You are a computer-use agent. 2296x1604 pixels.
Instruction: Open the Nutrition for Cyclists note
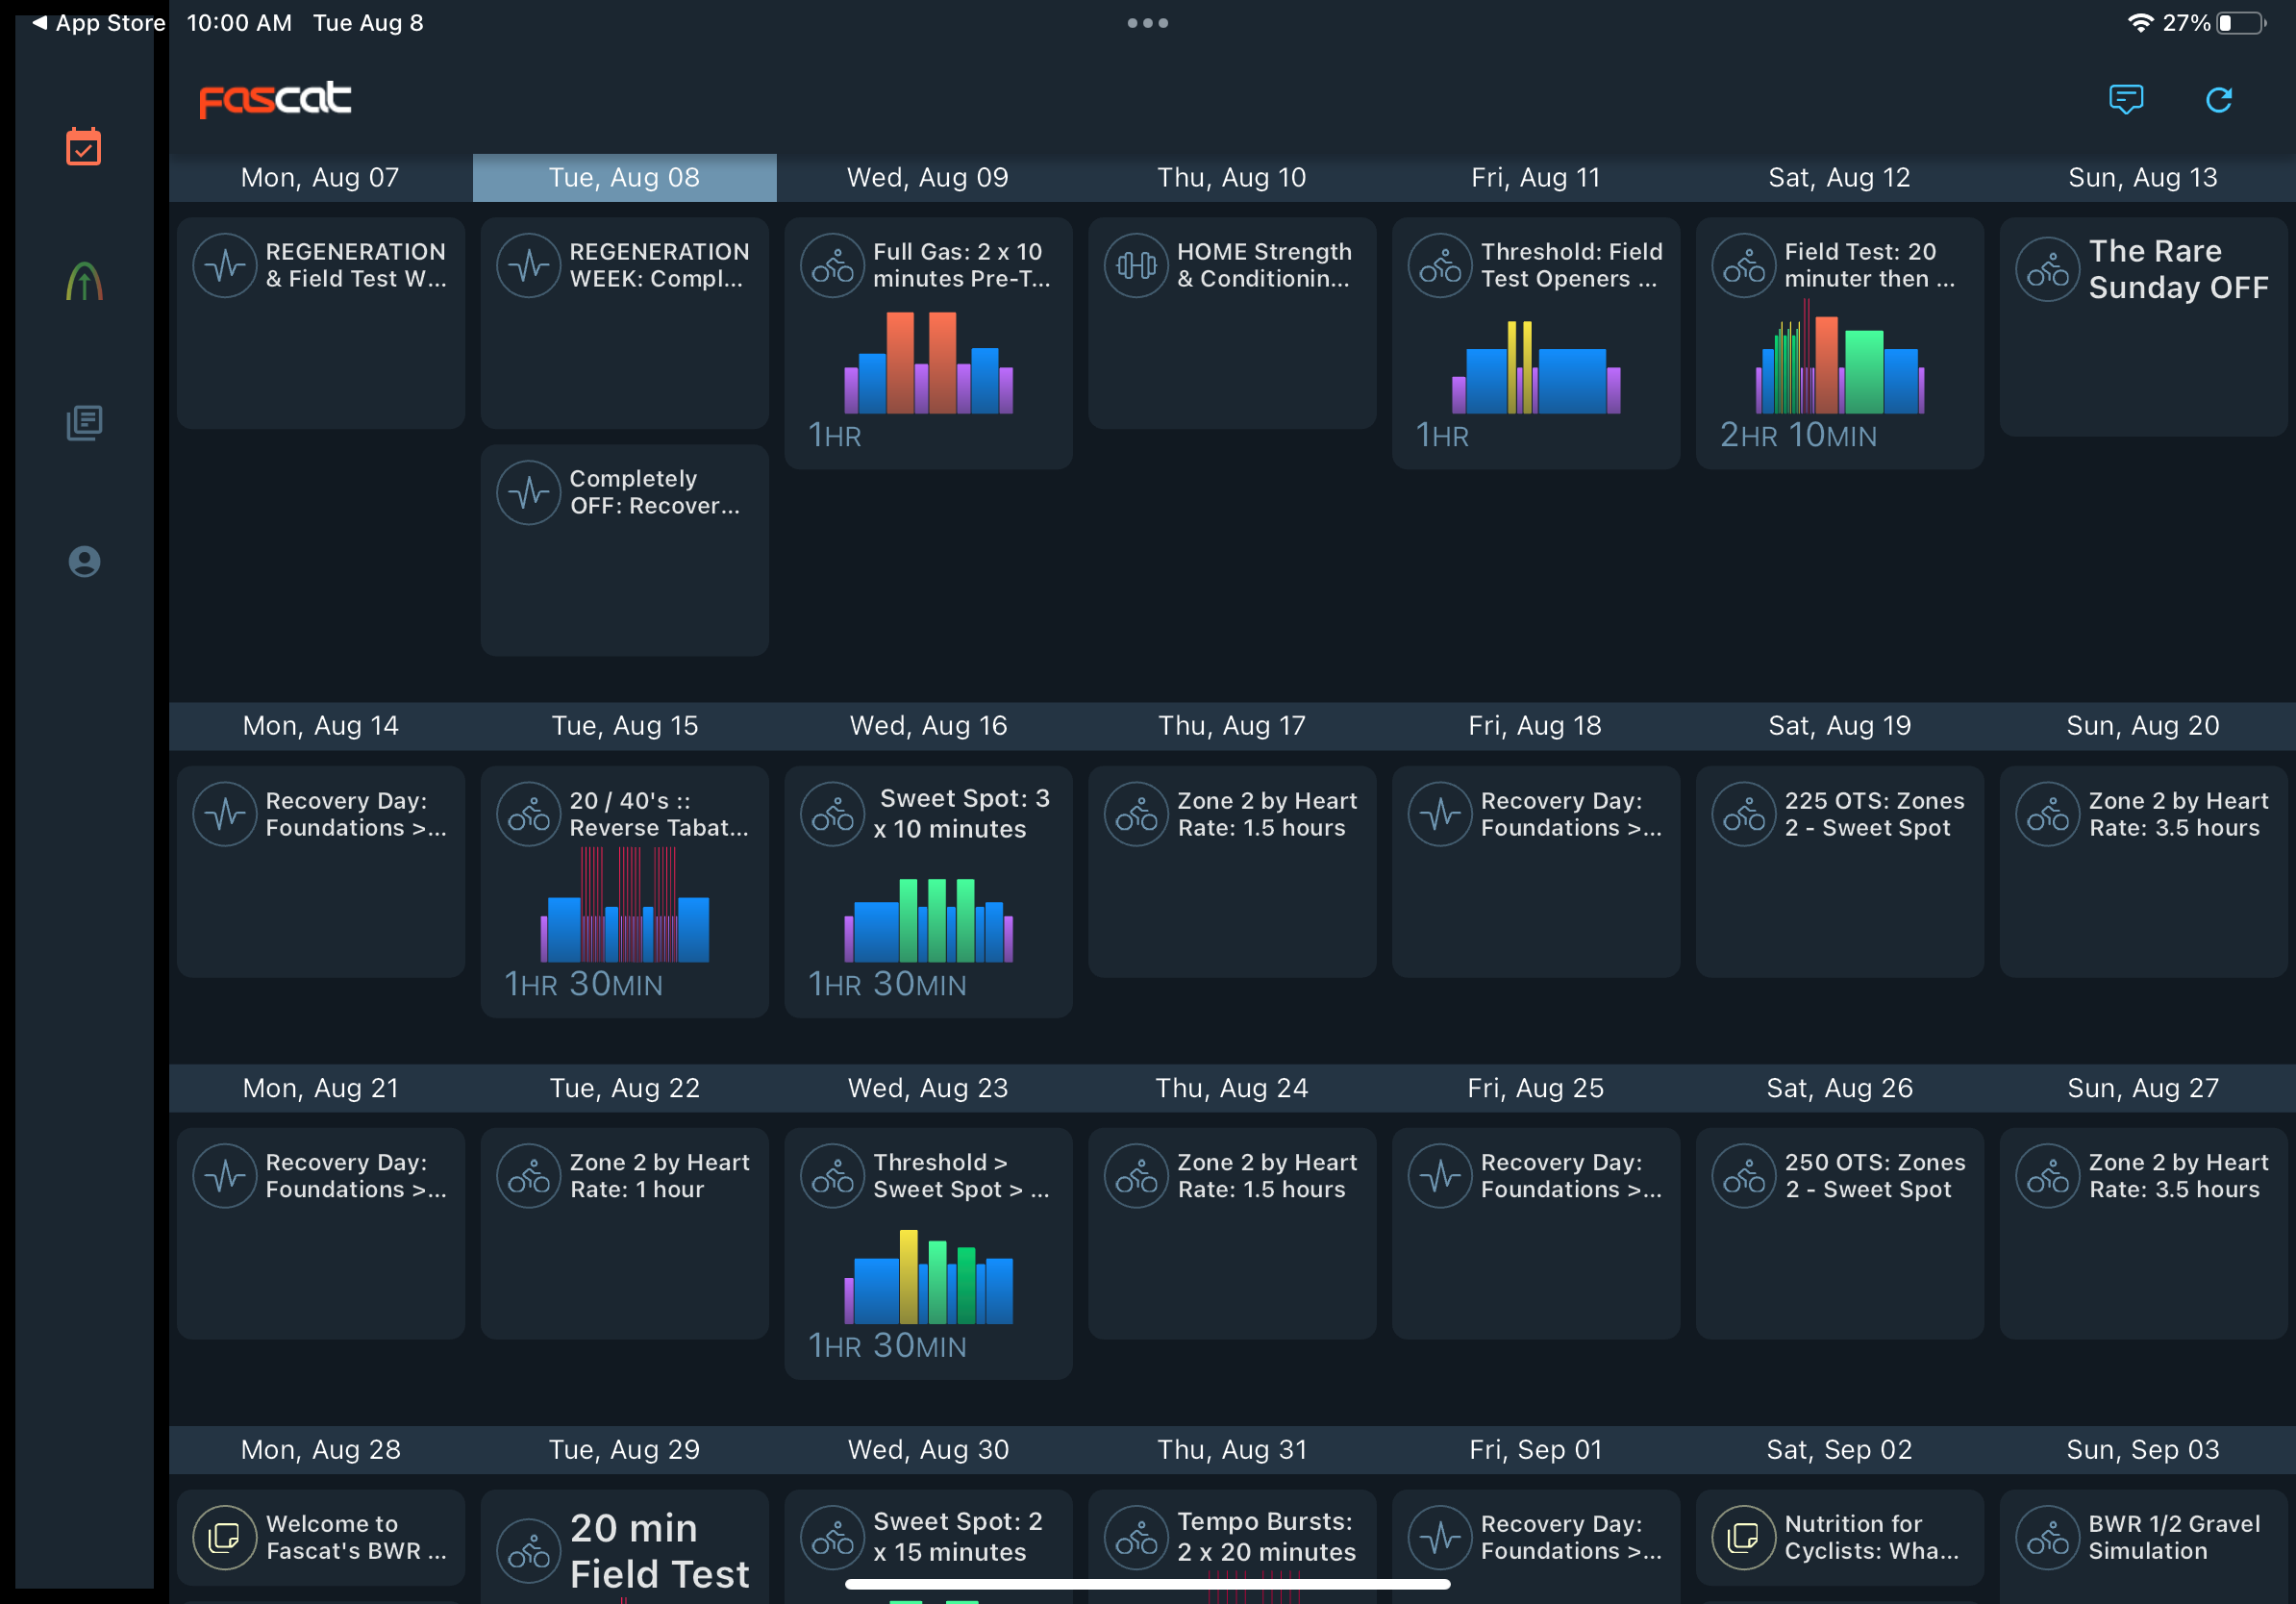coord(1838,1537)
